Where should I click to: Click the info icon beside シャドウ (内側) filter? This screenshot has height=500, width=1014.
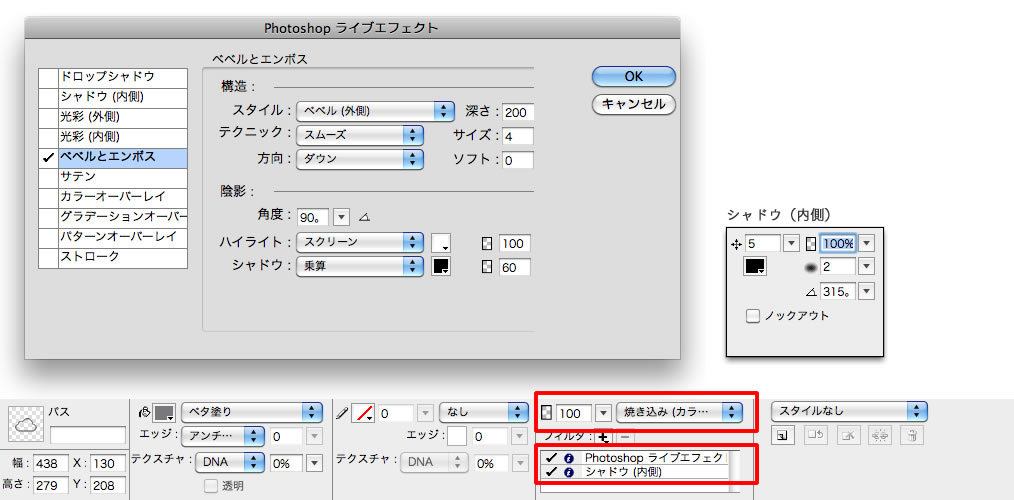coord(569,471)
